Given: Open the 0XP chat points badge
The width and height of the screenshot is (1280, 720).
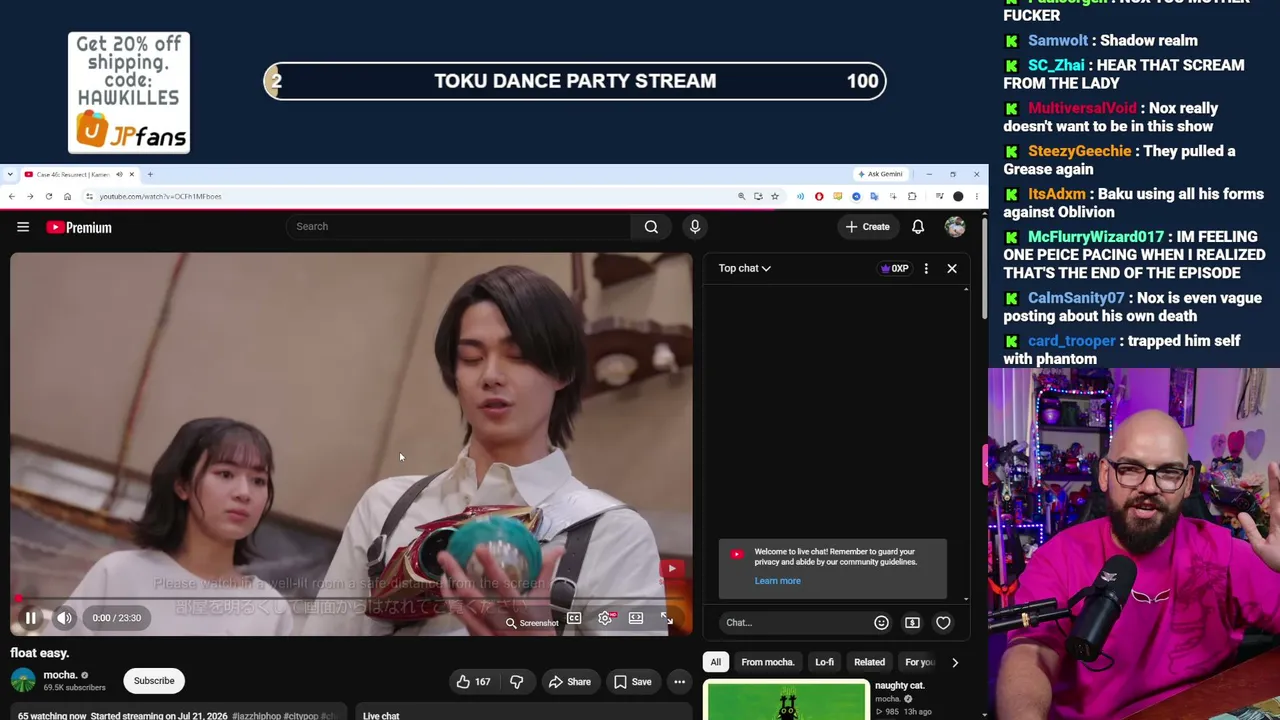Looking at the screenshot, I should pos(894,268).
